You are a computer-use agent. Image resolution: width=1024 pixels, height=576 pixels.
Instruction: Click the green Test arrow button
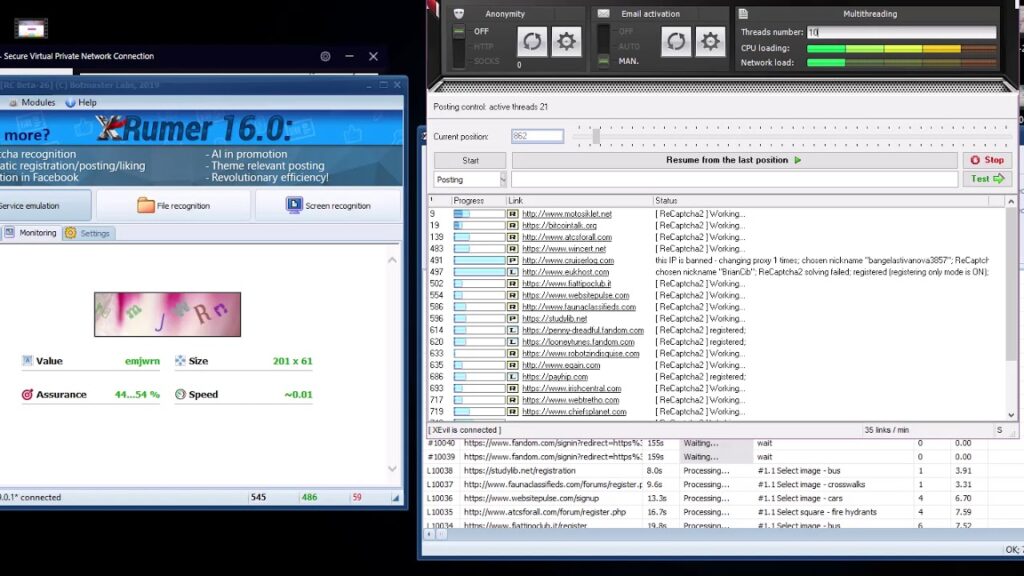(987, 179)
